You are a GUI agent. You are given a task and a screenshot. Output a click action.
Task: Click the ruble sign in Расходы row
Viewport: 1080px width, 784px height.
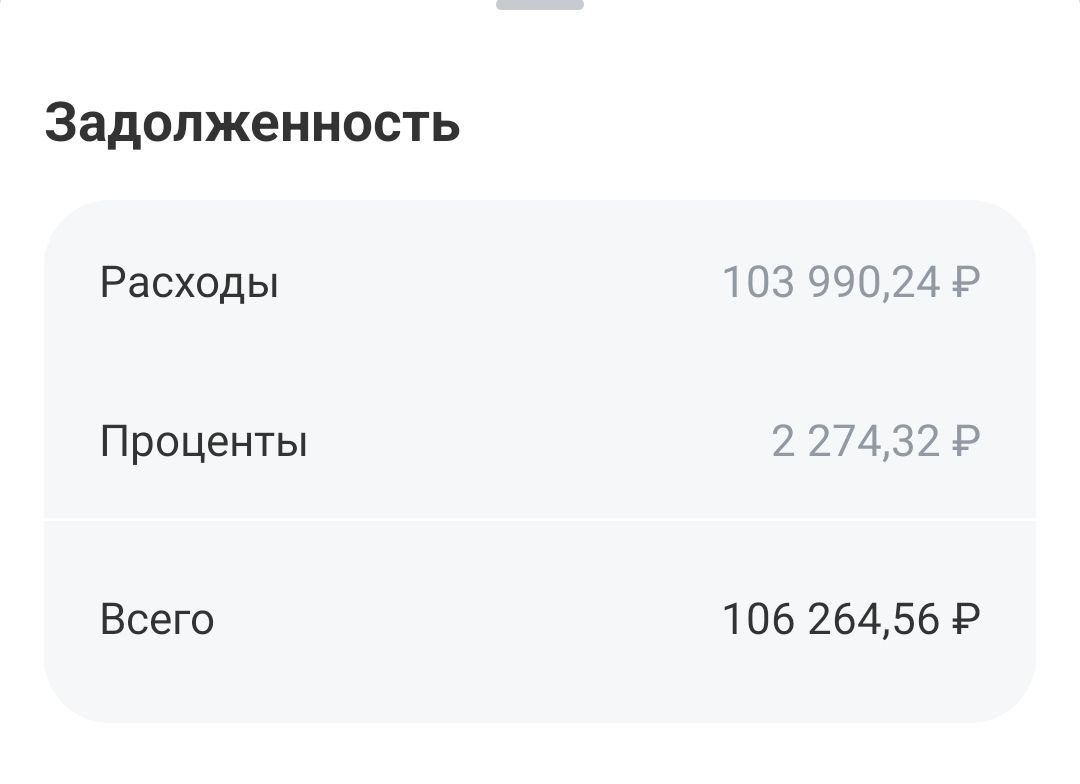point(965,283)
